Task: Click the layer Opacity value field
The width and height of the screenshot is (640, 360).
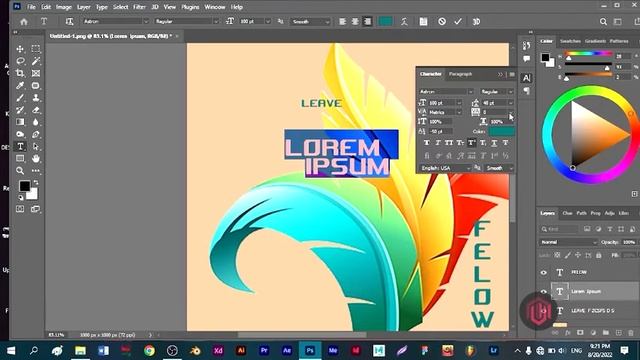Action: pos(629,242)
